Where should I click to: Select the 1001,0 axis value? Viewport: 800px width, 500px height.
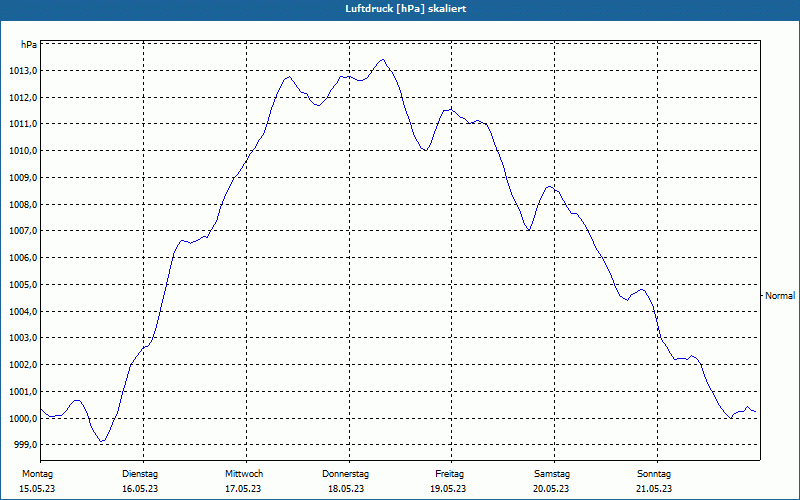pyautogui.click(x=23, y=392)
